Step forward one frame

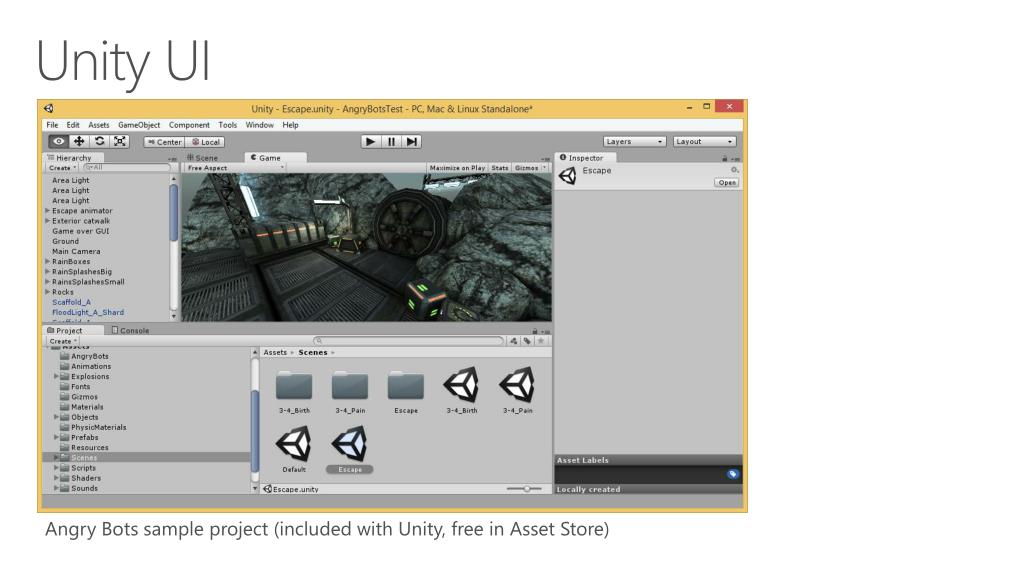tap(412, 142)
